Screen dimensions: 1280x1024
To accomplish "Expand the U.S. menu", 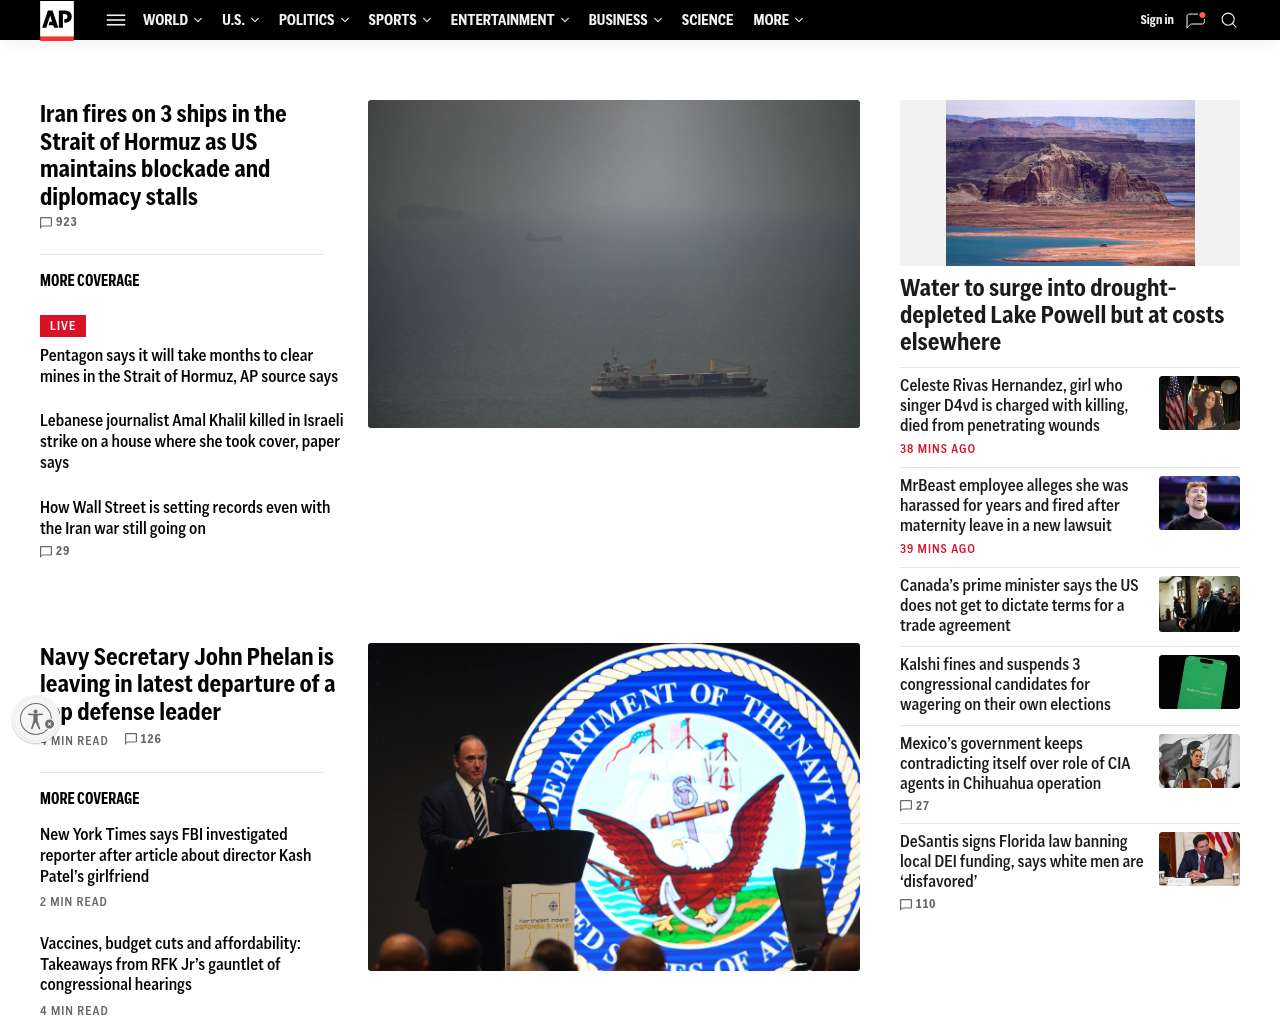I will point(240,20).
